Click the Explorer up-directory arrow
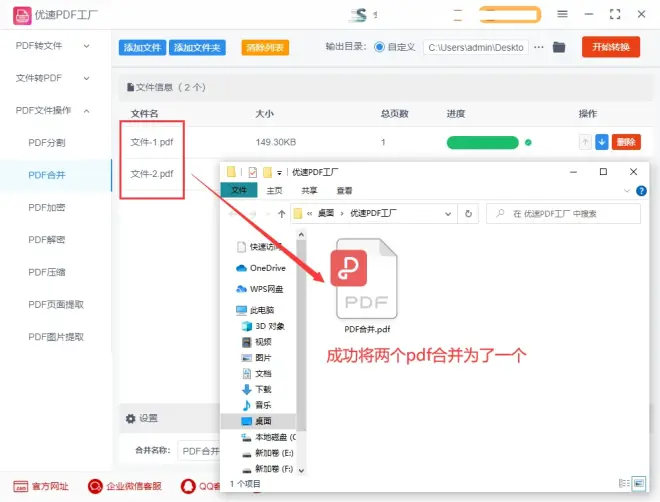 pyautogui.click(x=282, y=214)
